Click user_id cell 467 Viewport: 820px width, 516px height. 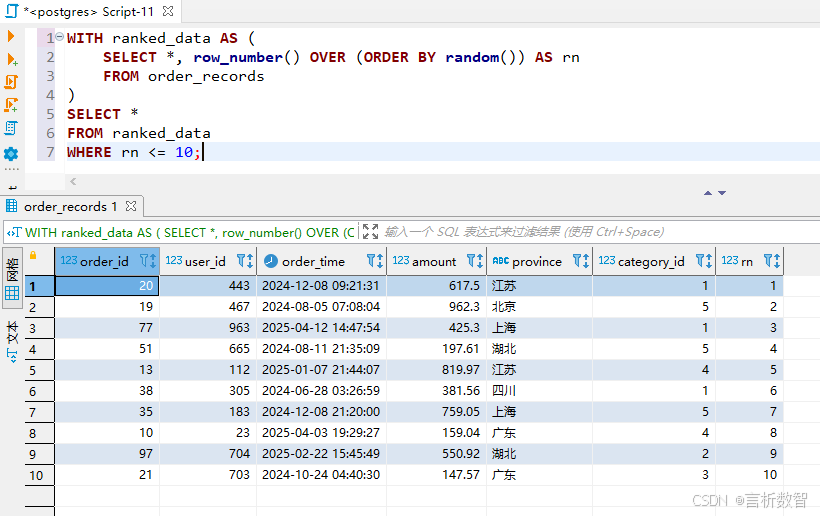pos(208,307)
